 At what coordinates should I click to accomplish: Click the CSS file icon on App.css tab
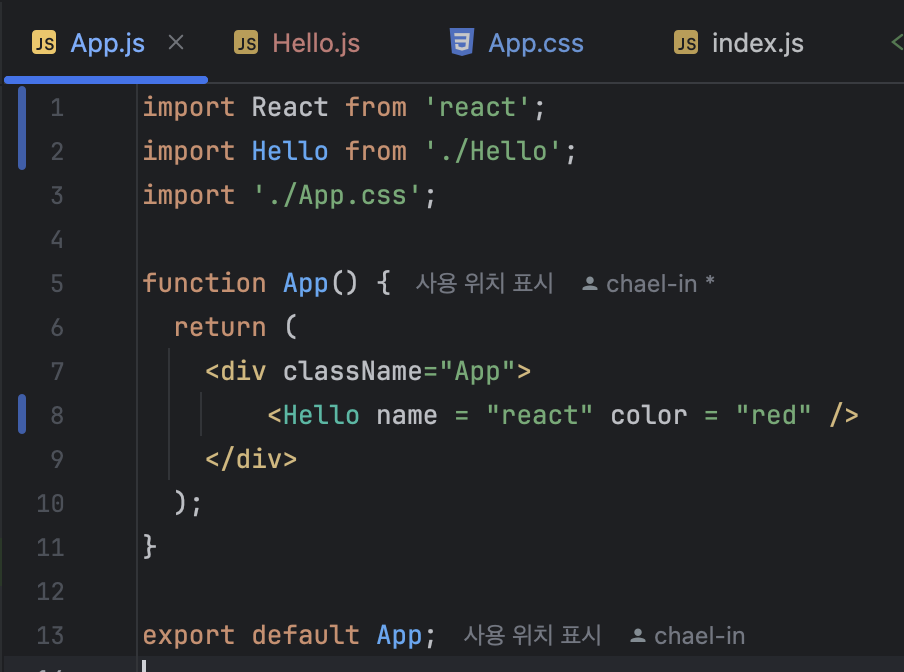click(462, 42)
